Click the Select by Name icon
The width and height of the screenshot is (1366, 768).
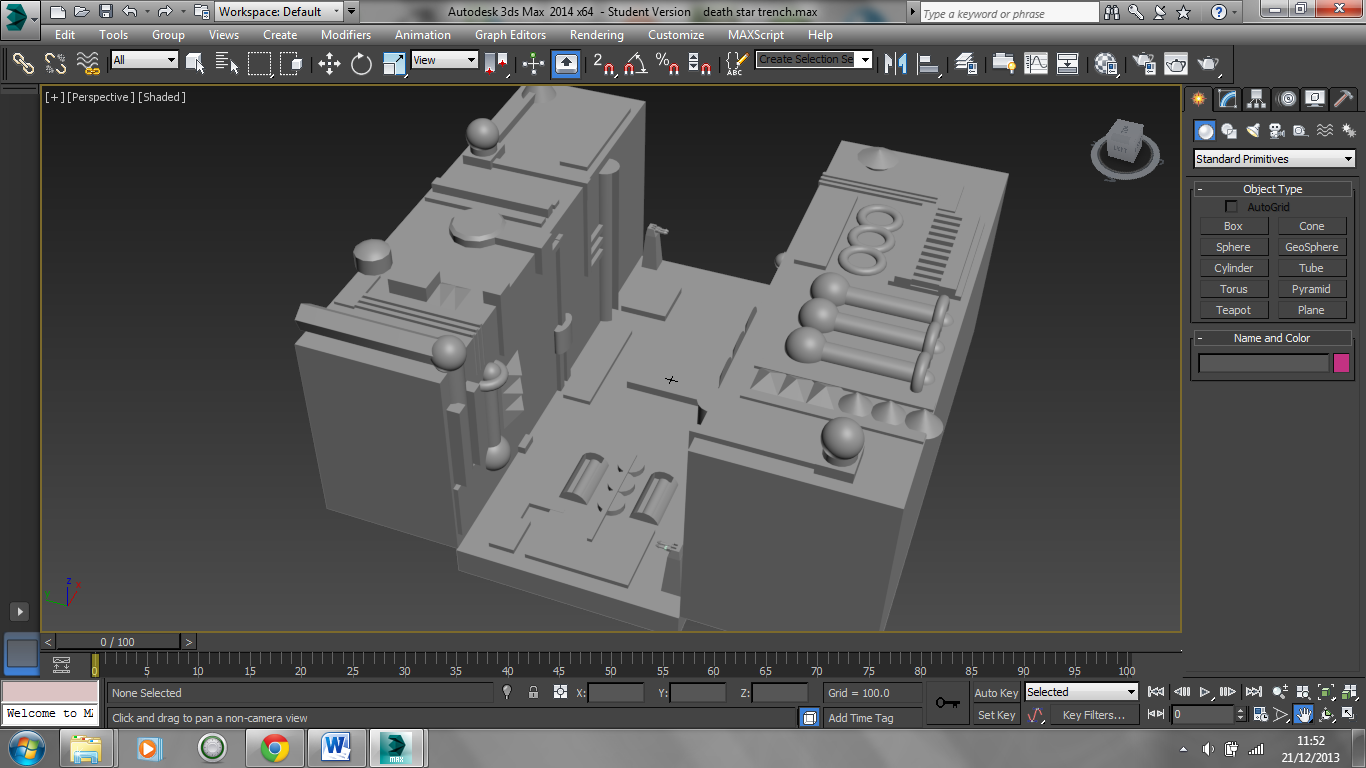coord(227,64)
